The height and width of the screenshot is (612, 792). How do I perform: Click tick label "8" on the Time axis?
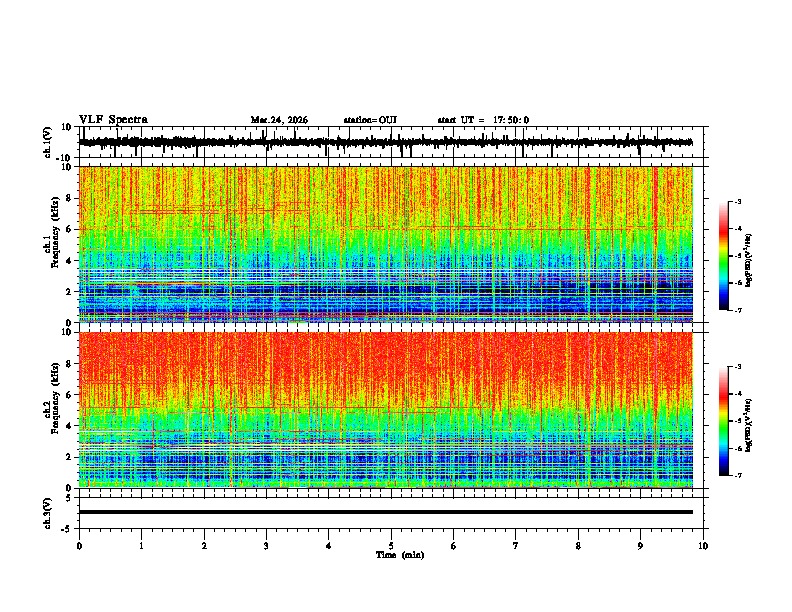tap(578, 546)
